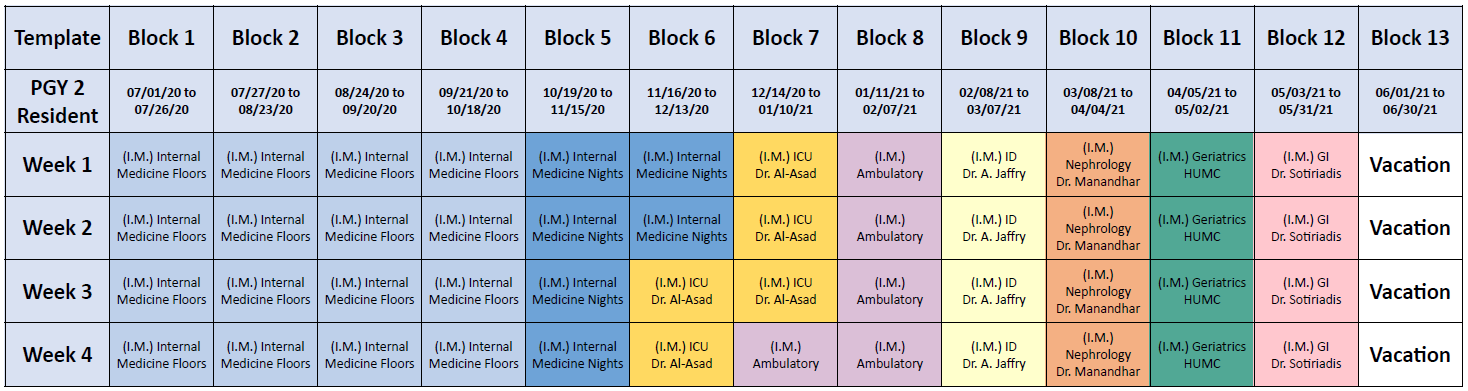Click Week 4 ID Dr. A. Jaffry cell
Viewport: 1468px width, 391px height.
coord(994,354)
